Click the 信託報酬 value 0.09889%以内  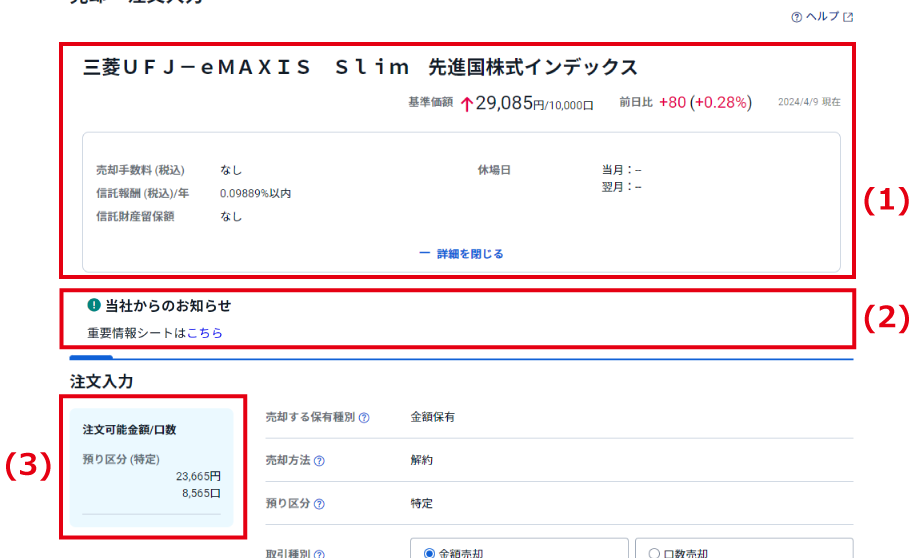(256, 193)
